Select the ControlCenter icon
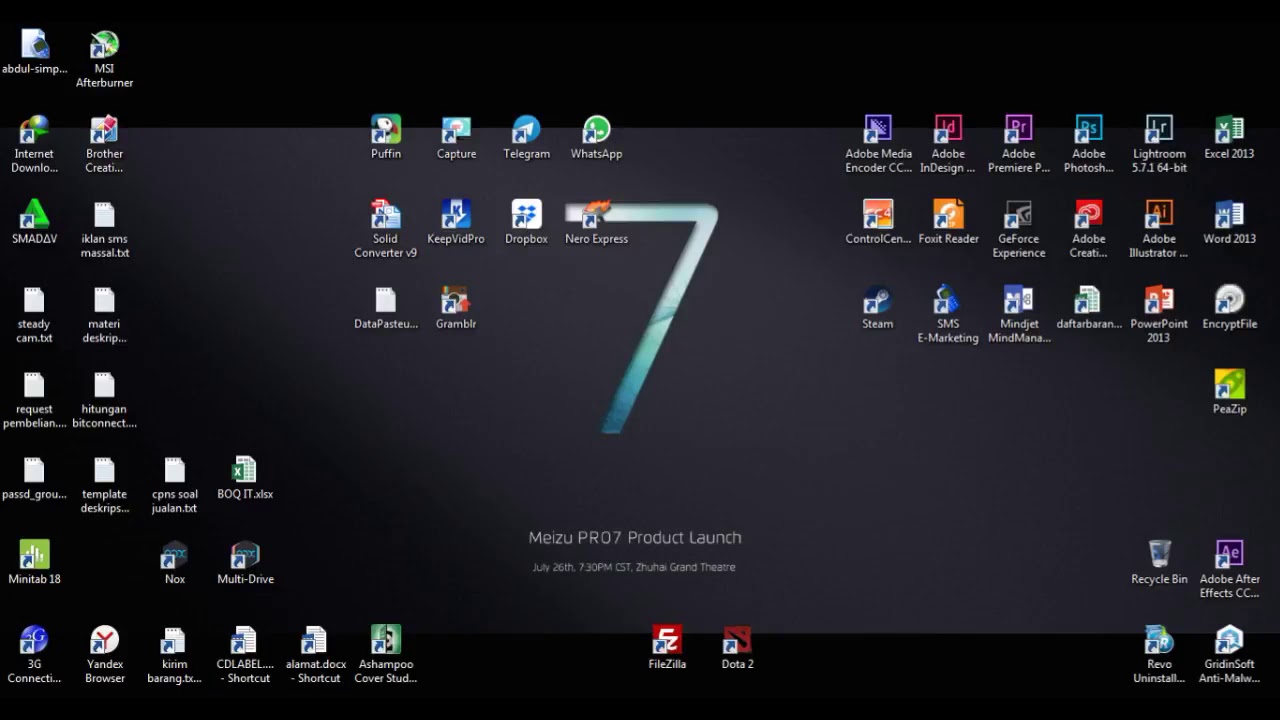Viewport: 1280px width, 720px height. [x=878, y=215]
